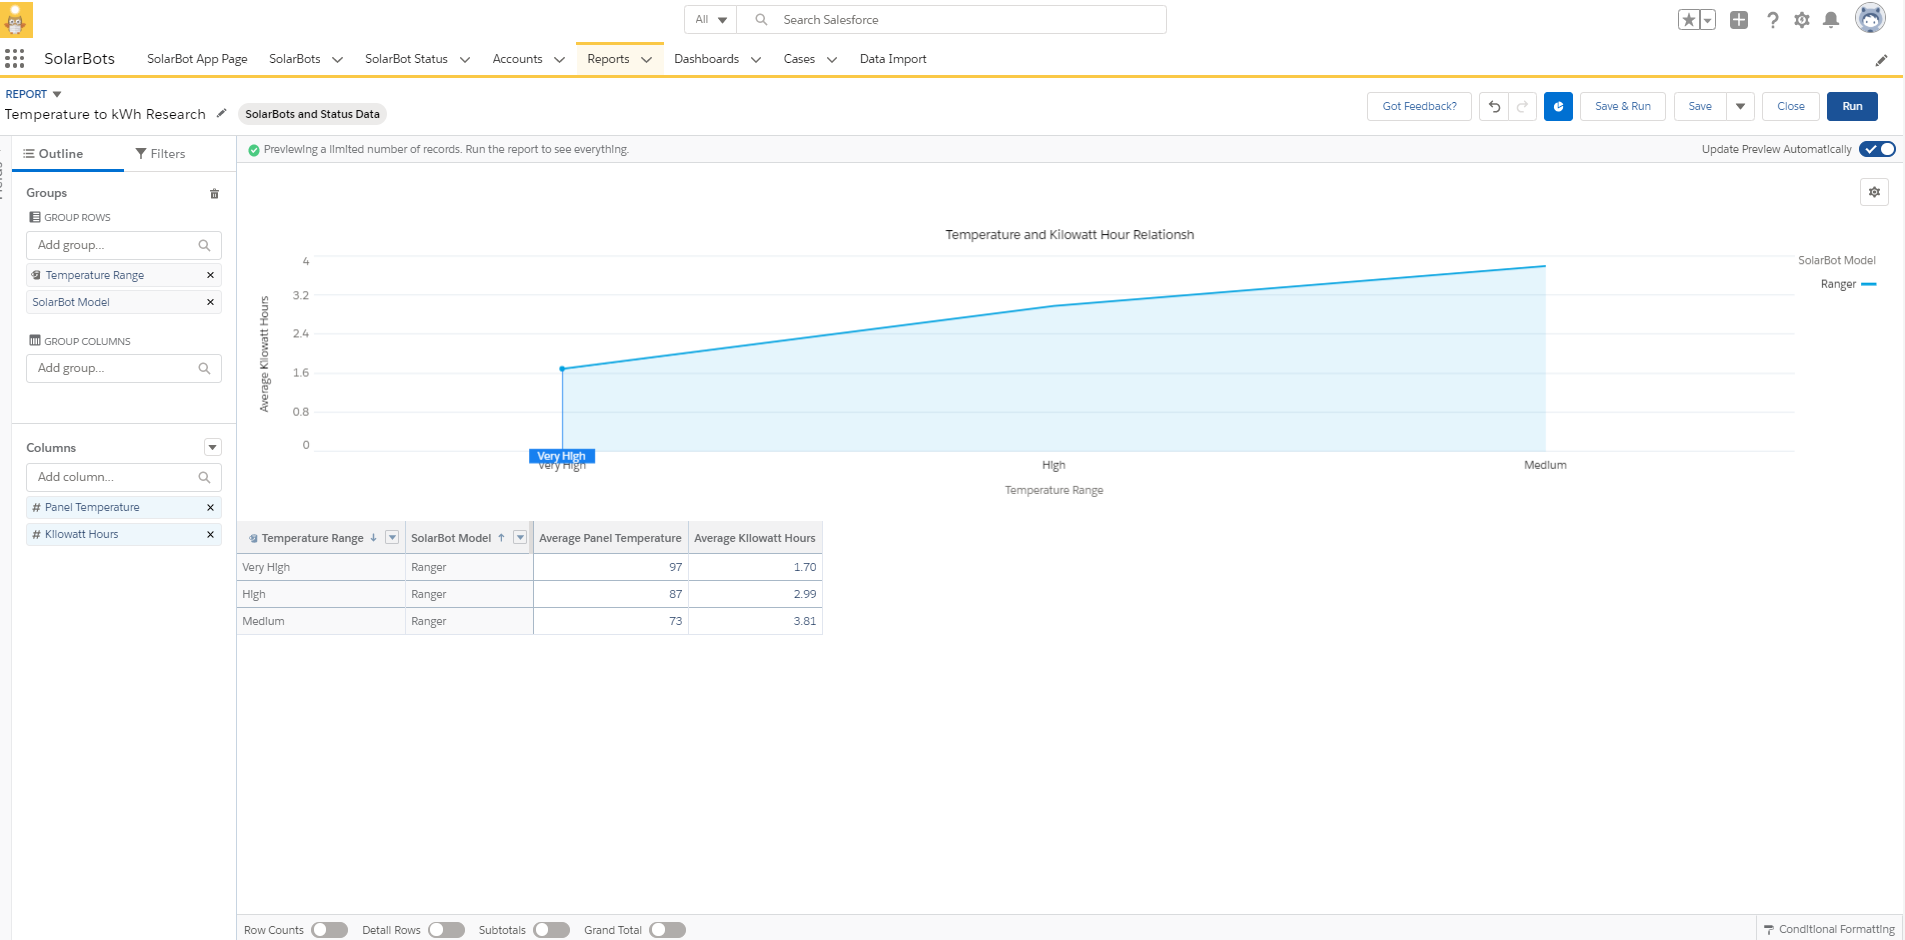Click the undo arrow icon
This screenshot has width=1905, height=940.
click(x=1494, y=107)
